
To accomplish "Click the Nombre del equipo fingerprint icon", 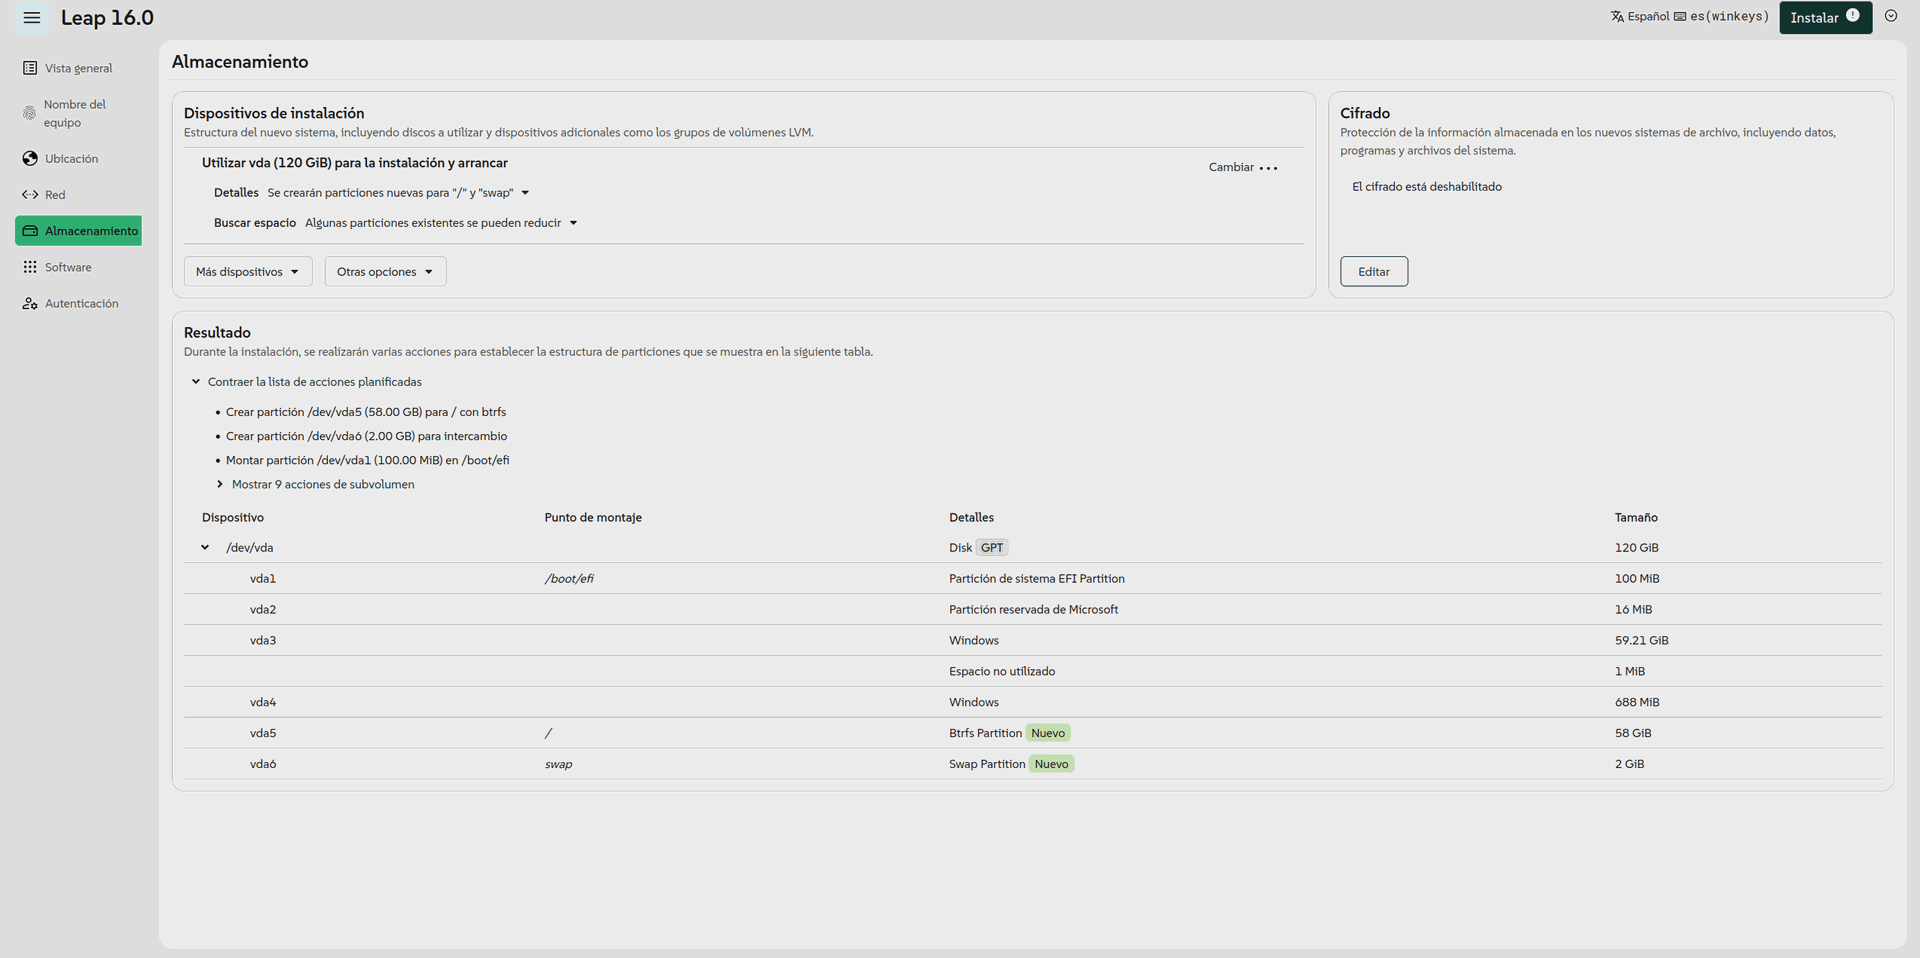I will (x=29, y=113).
